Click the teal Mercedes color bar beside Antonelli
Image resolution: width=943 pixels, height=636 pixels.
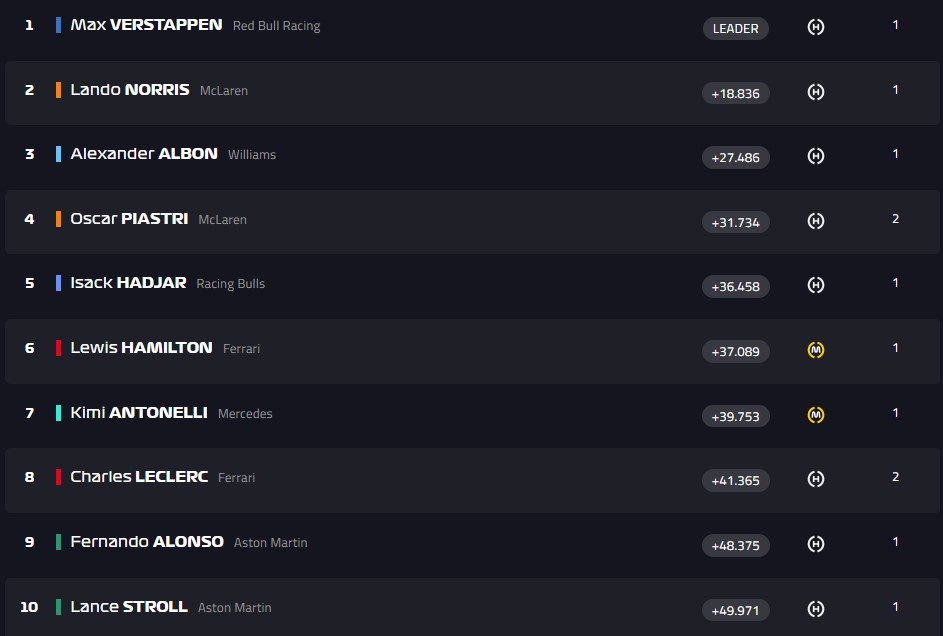[x=59, y=413]
